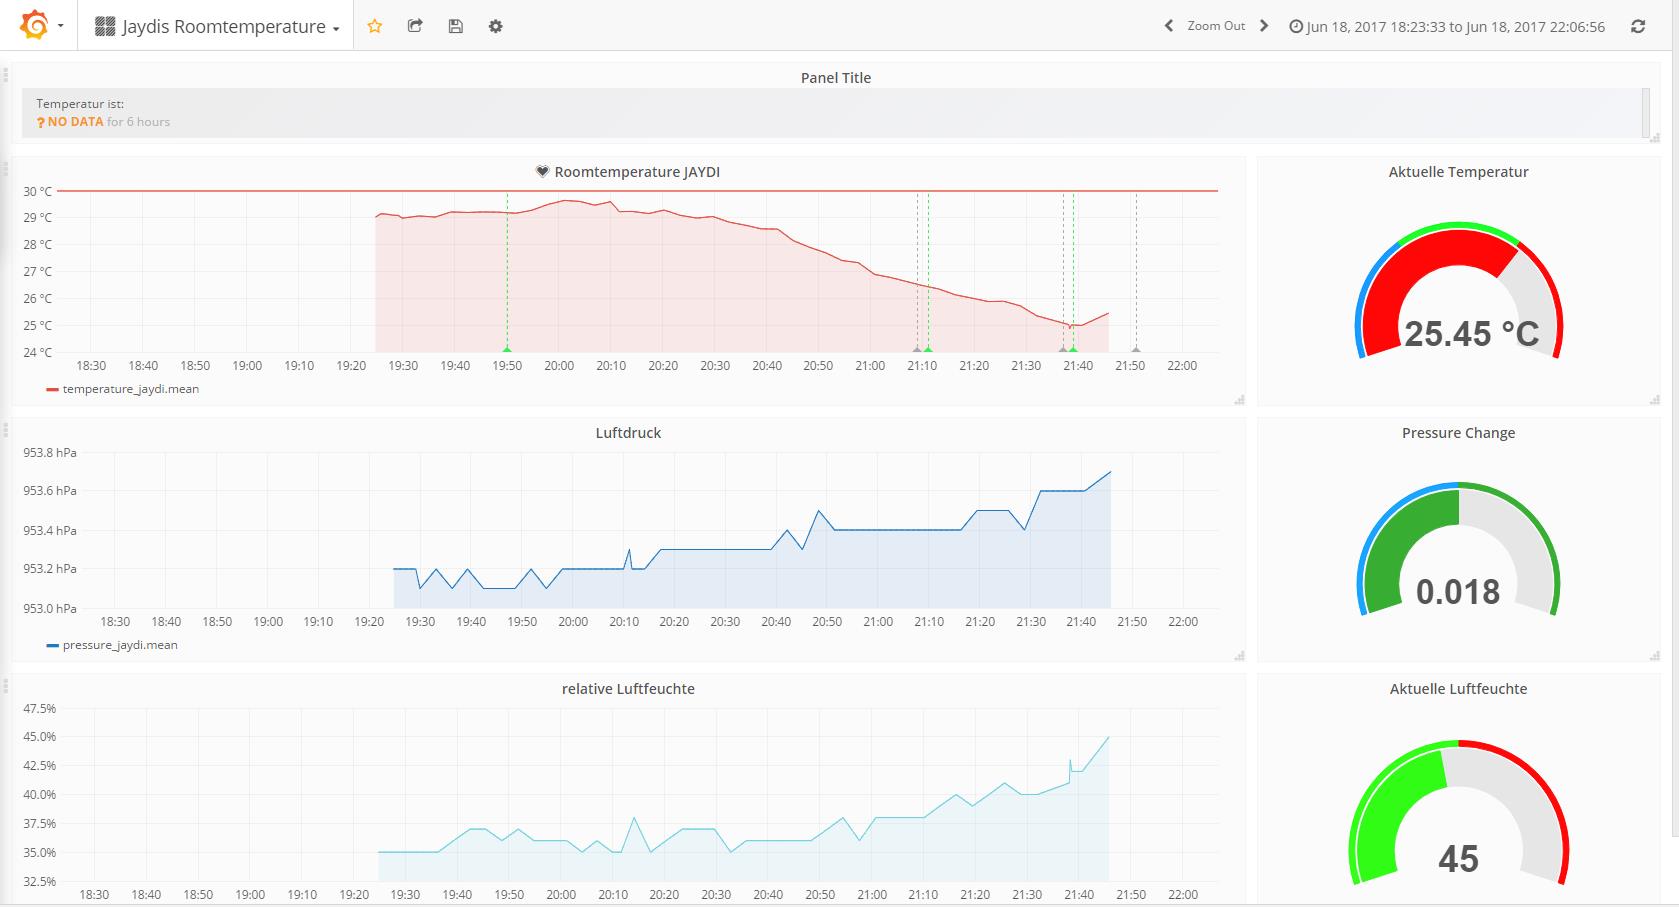1679x907 pixels.
Task: Open dashboard settings gear
Action: click(495, 26)
